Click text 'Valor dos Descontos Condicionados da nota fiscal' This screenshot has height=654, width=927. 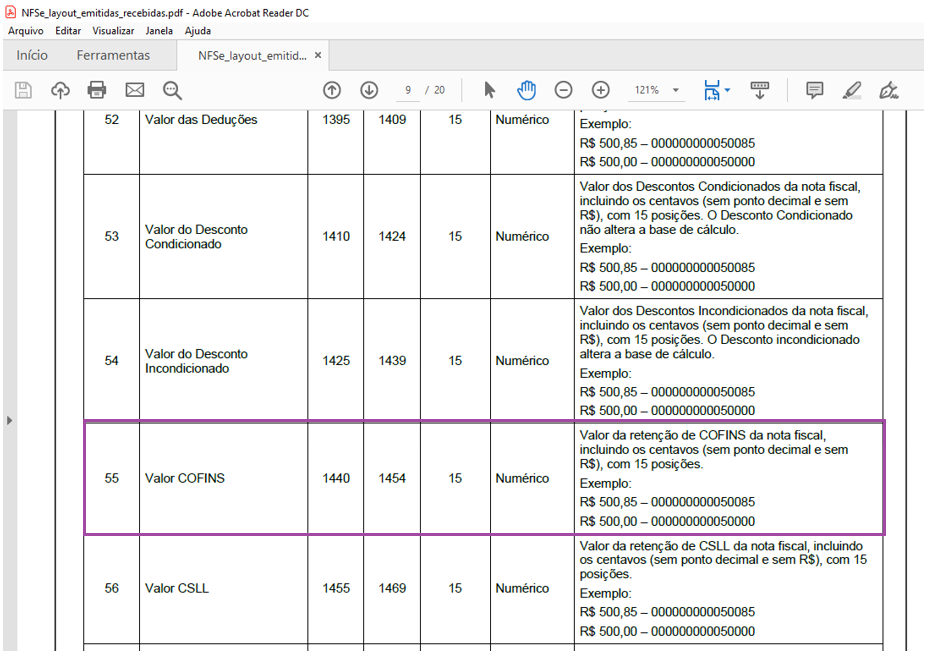(x=719, y=187)
